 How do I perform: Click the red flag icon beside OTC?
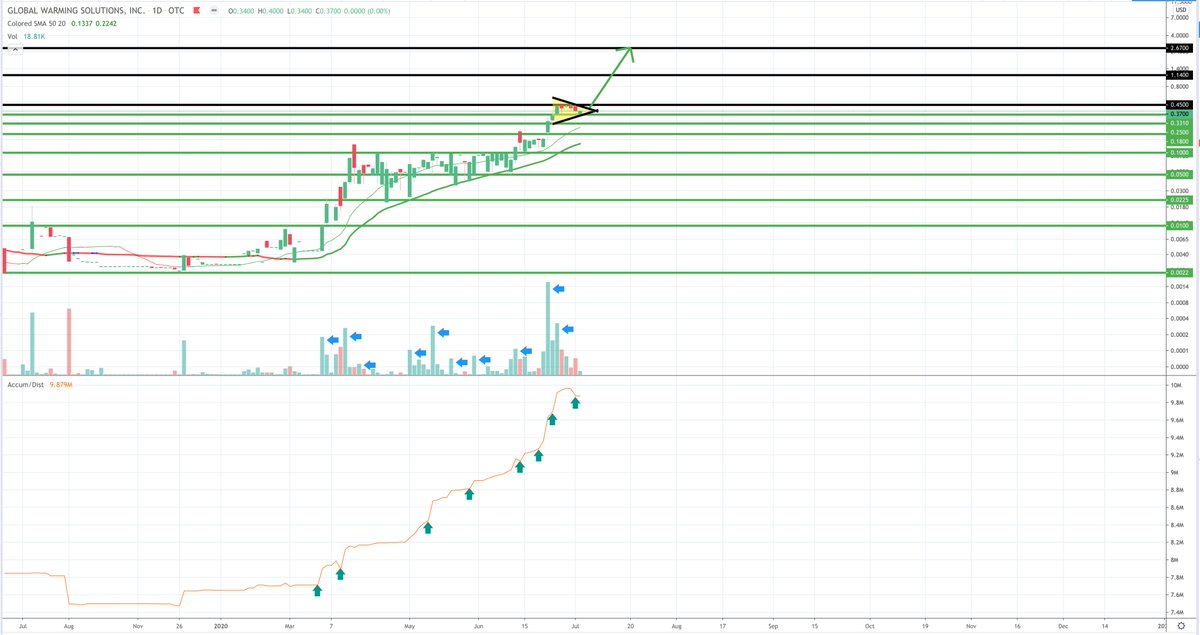[x=198, y=11]
